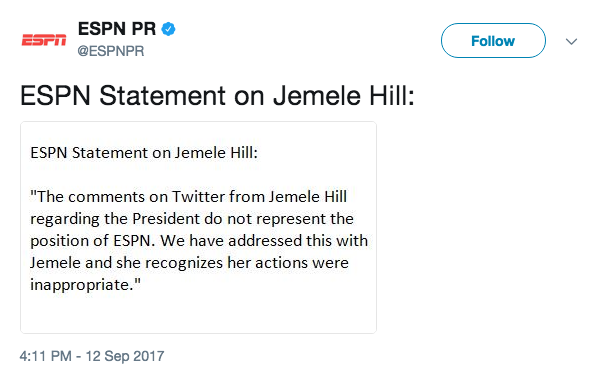
Task: Open the ESPN PR profile name link
Action: pyautogui.click(x=117, y=29)
